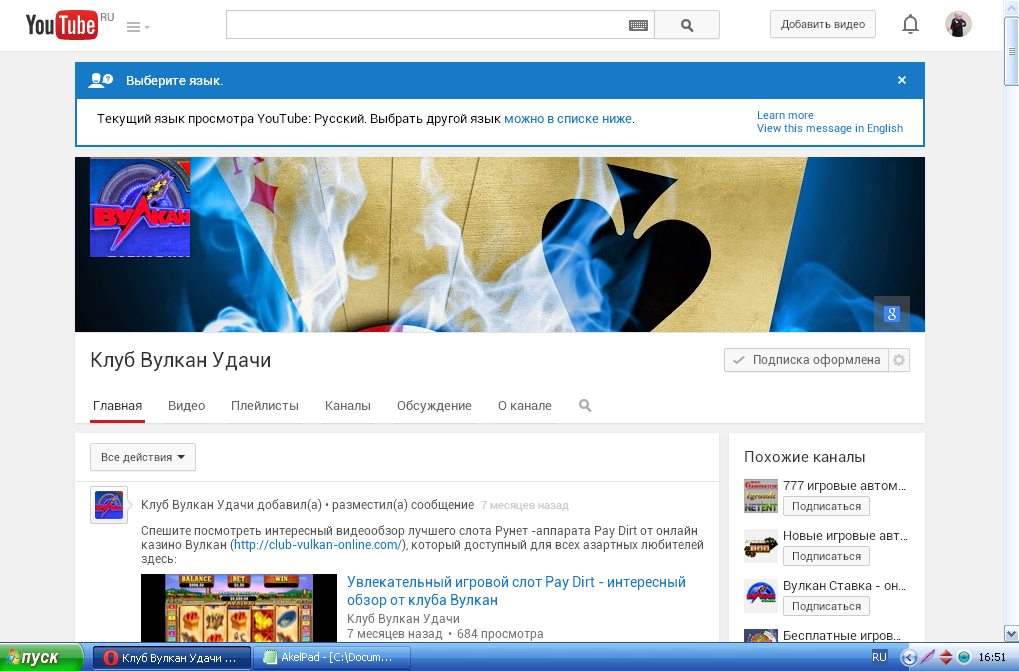Click the feather tray icon
Viewport: 1019px width, 671px height.
coord(927,657)
